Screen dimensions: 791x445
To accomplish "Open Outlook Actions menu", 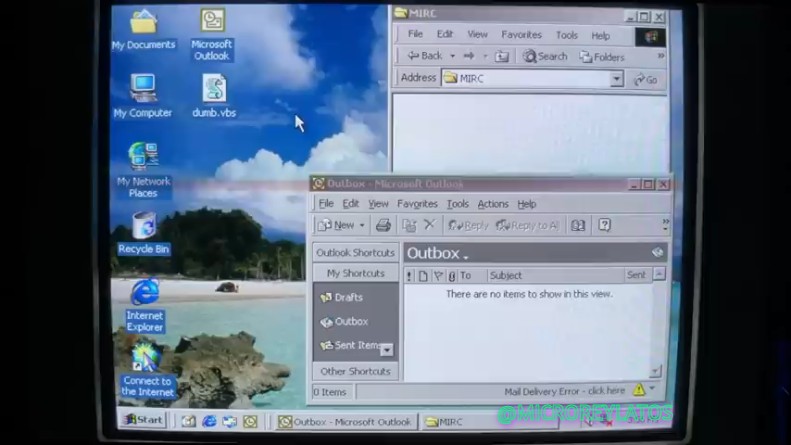I will click(493, 204).
